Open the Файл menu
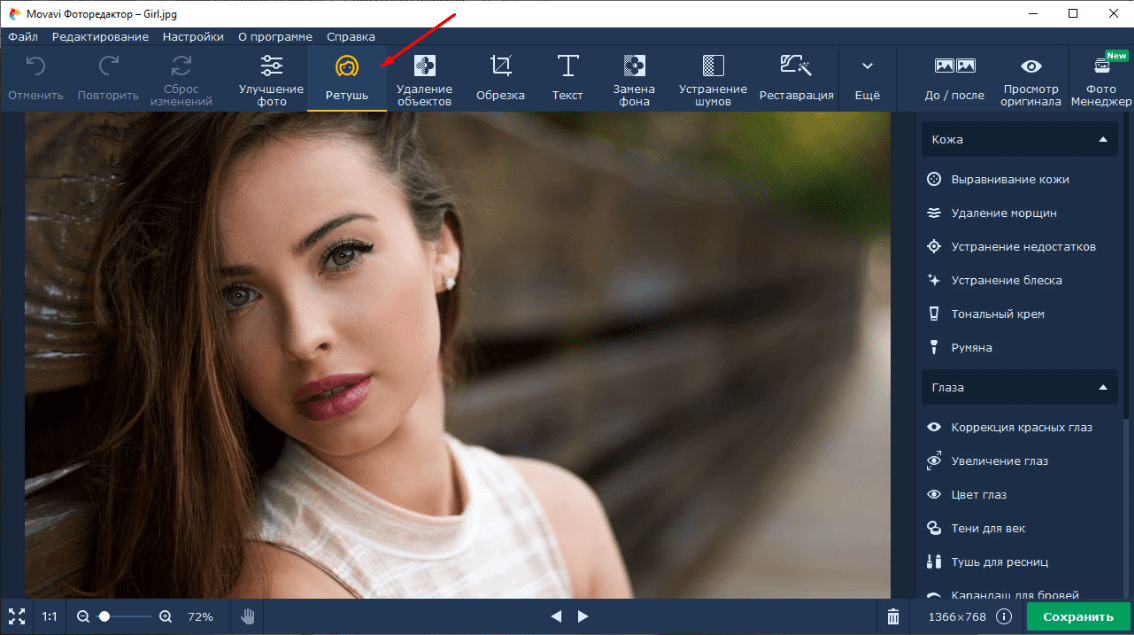 pos(23,37)
